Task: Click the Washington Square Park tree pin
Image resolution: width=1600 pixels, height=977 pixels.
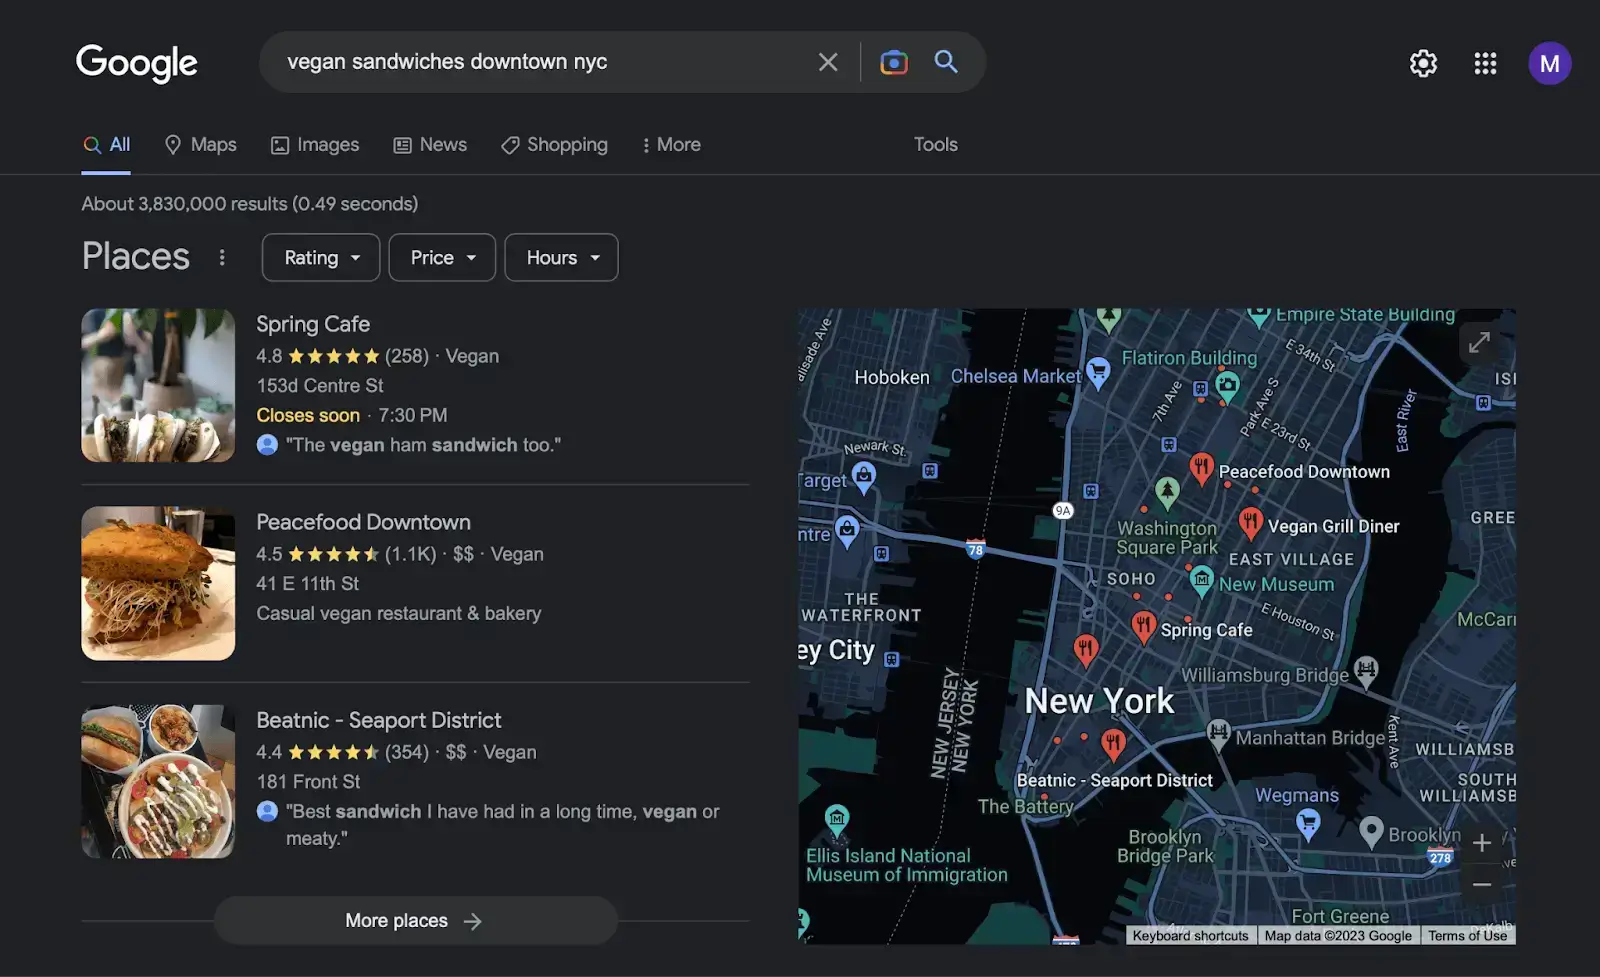Action: pos(1167,493)
